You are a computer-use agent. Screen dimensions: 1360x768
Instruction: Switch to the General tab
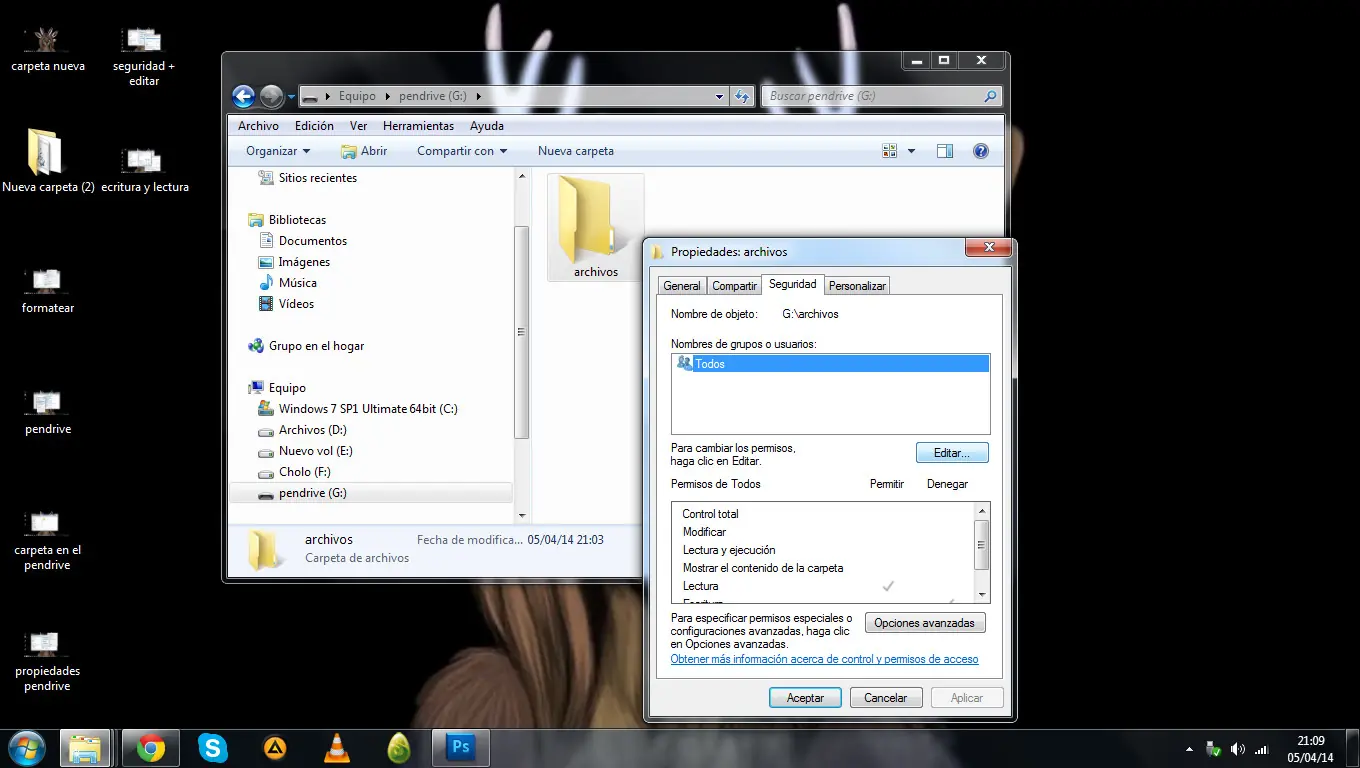click(682, 286)
